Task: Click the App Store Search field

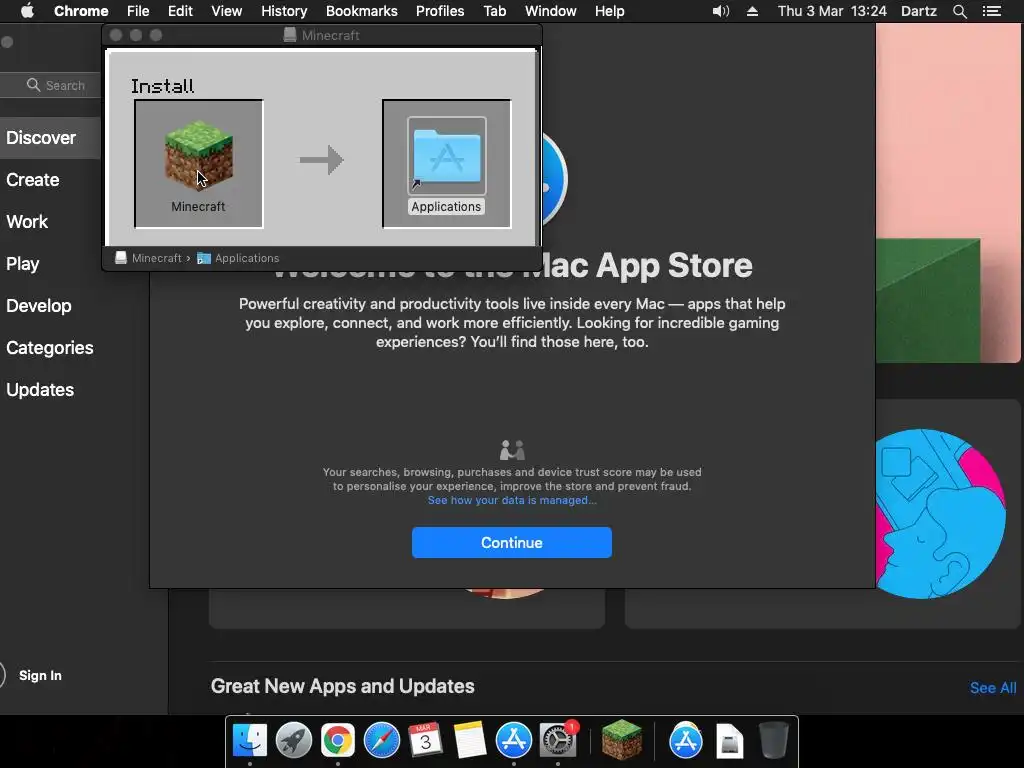Action: (52, 85)
